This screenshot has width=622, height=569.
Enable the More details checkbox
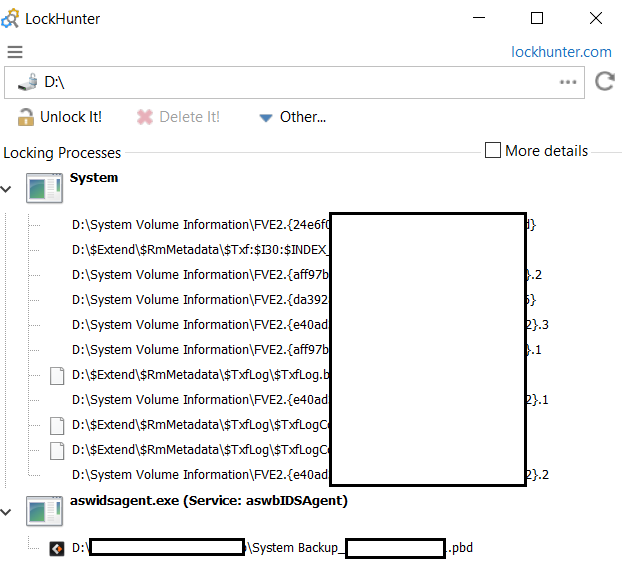(493, 150)
